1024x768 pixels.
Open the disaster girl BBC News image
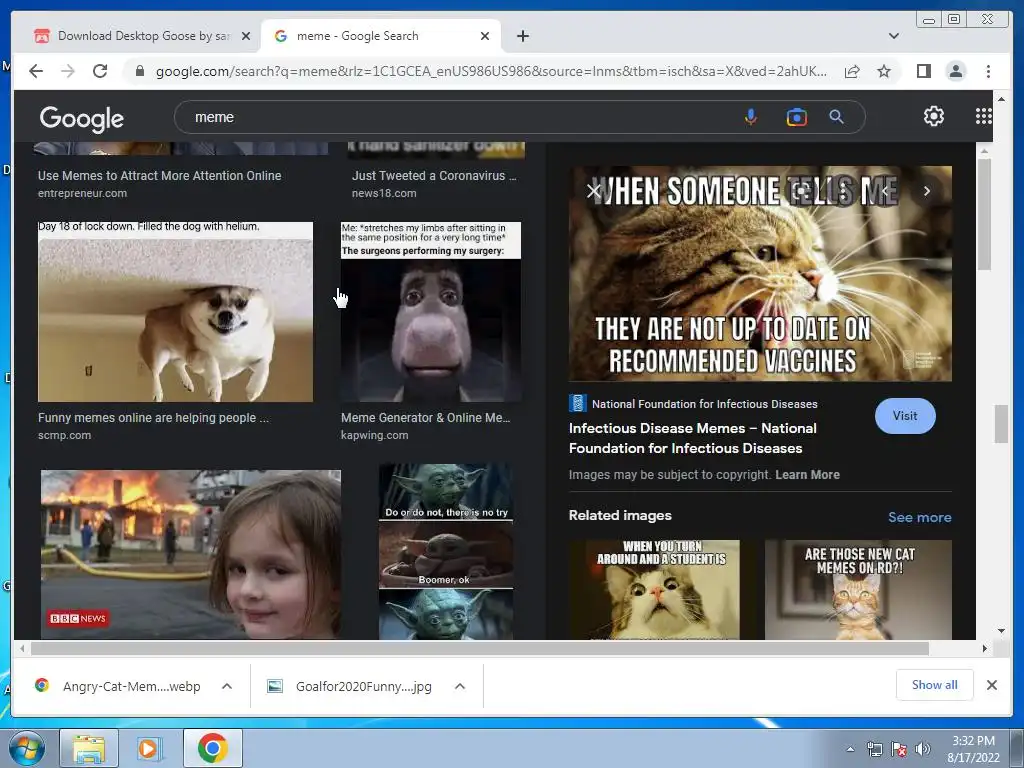point(191,554)
